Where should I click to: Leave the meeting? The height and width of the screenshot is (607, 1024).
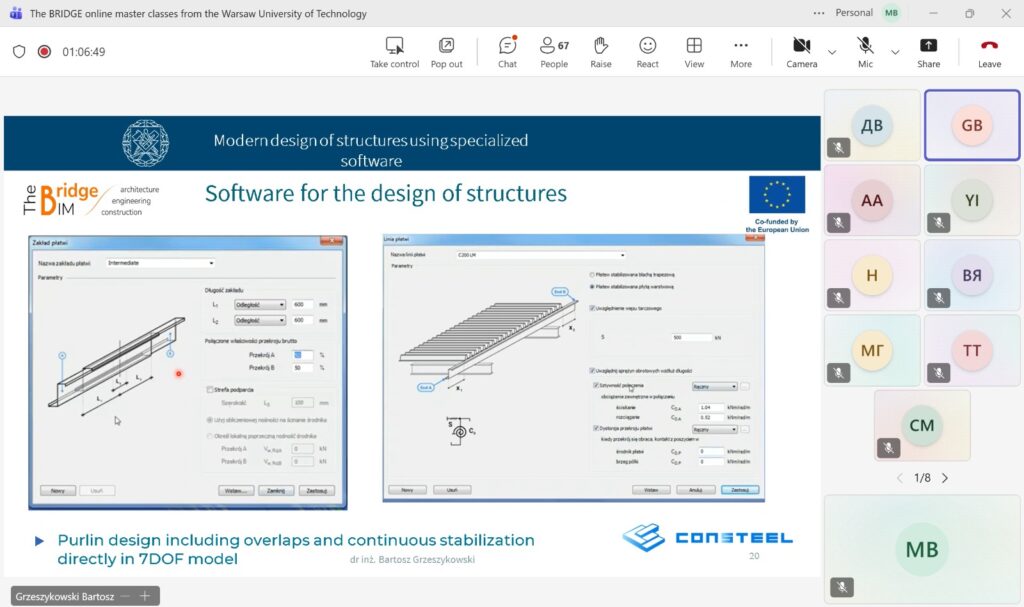989,52
